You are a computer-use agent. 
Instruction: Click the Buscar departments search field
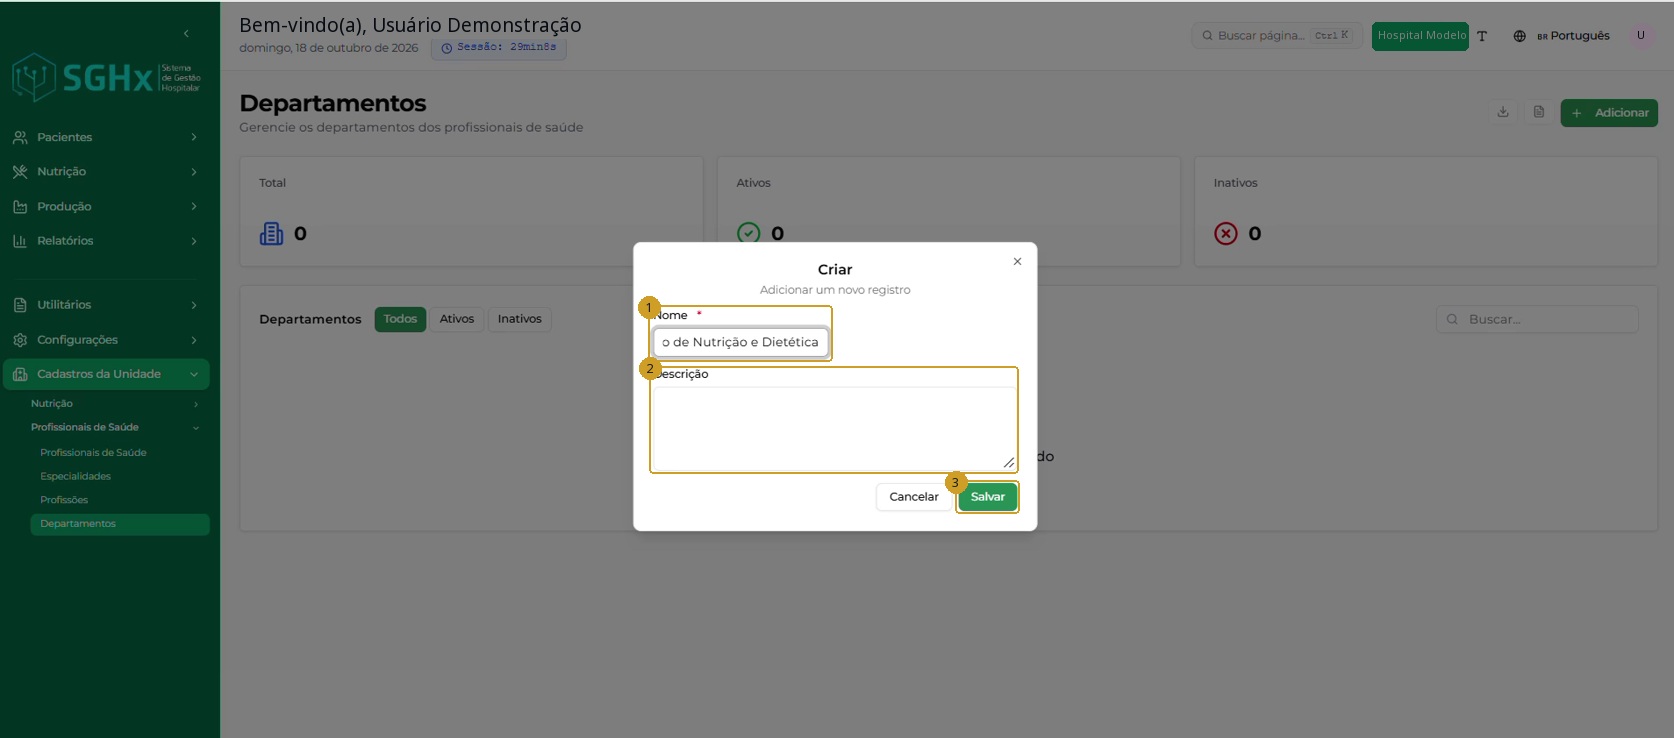click(1537, 319)
